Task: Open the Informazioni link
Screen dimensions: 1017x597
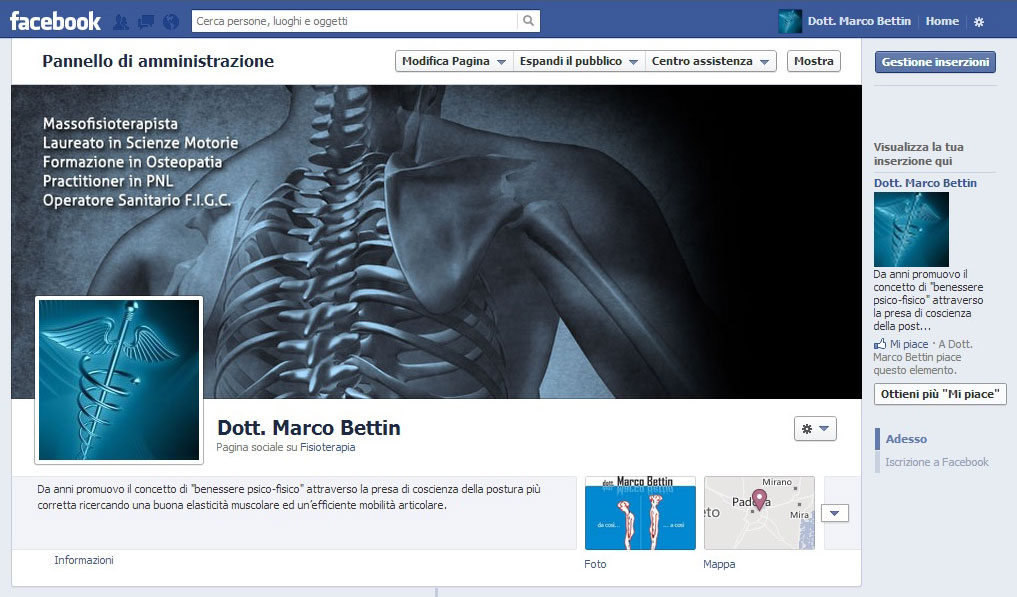Action: tap(84, 560)
